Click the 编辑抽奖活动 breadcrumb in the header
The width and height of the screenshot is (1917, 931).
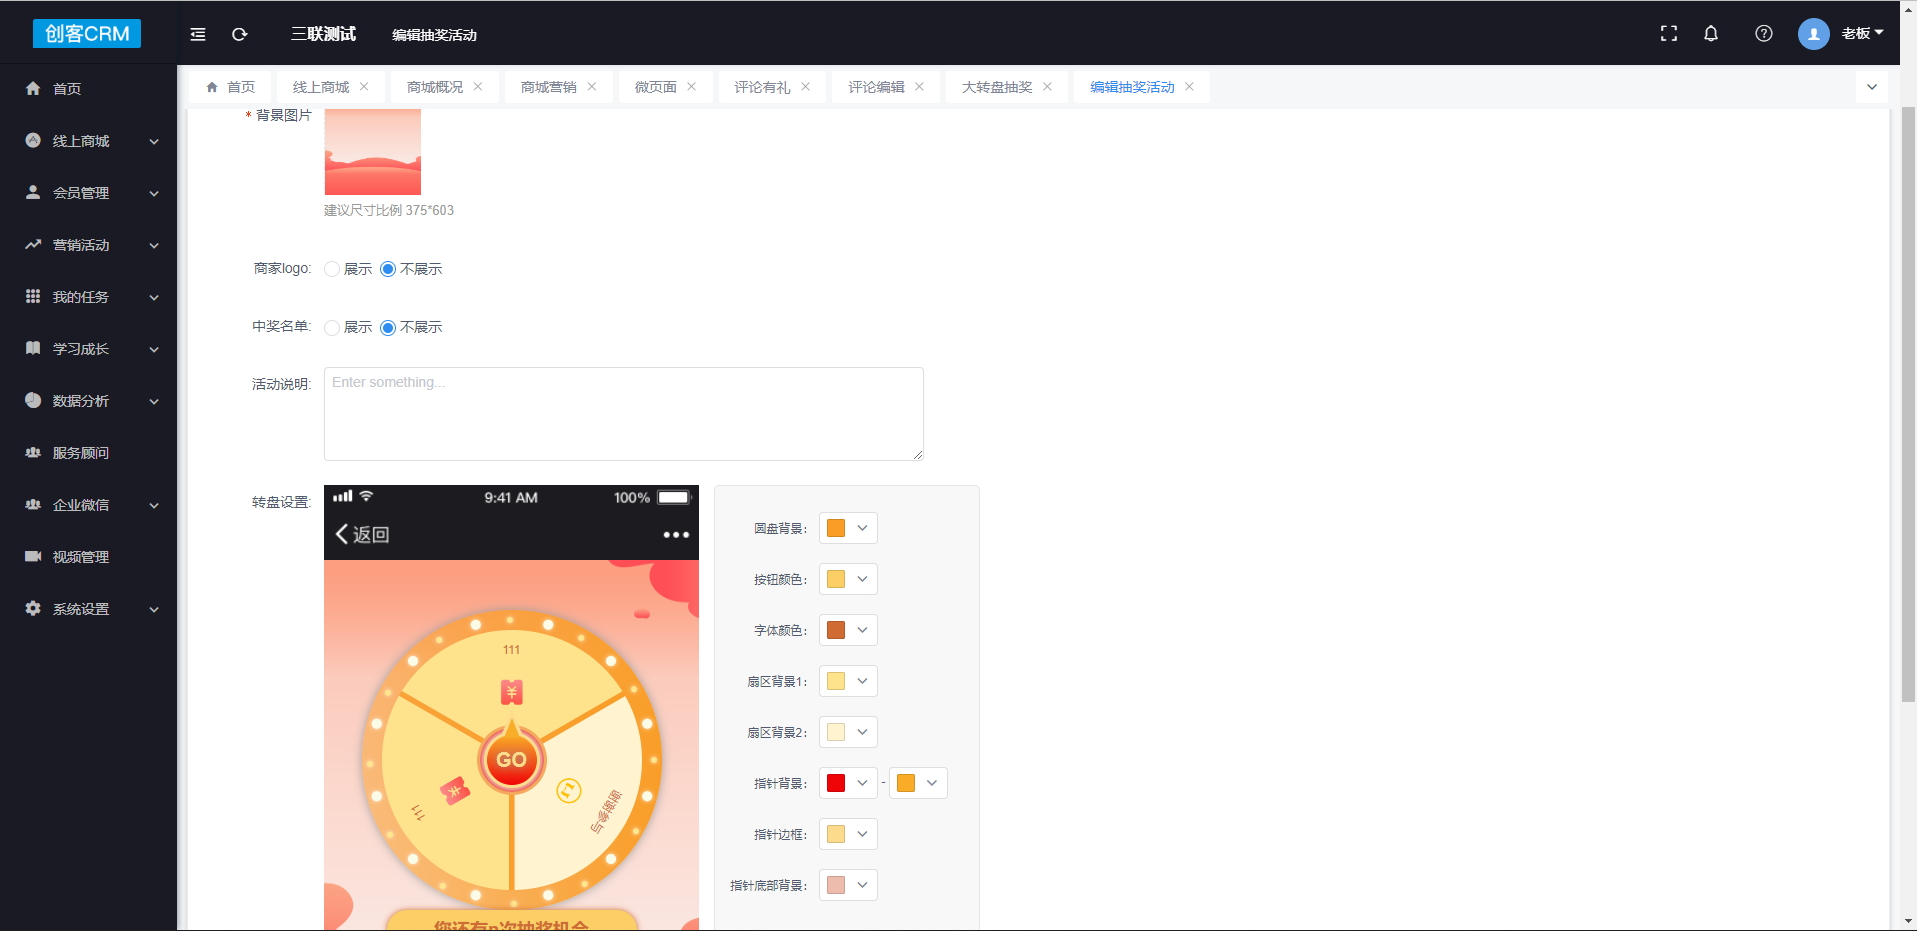click(x=434, y=35)
